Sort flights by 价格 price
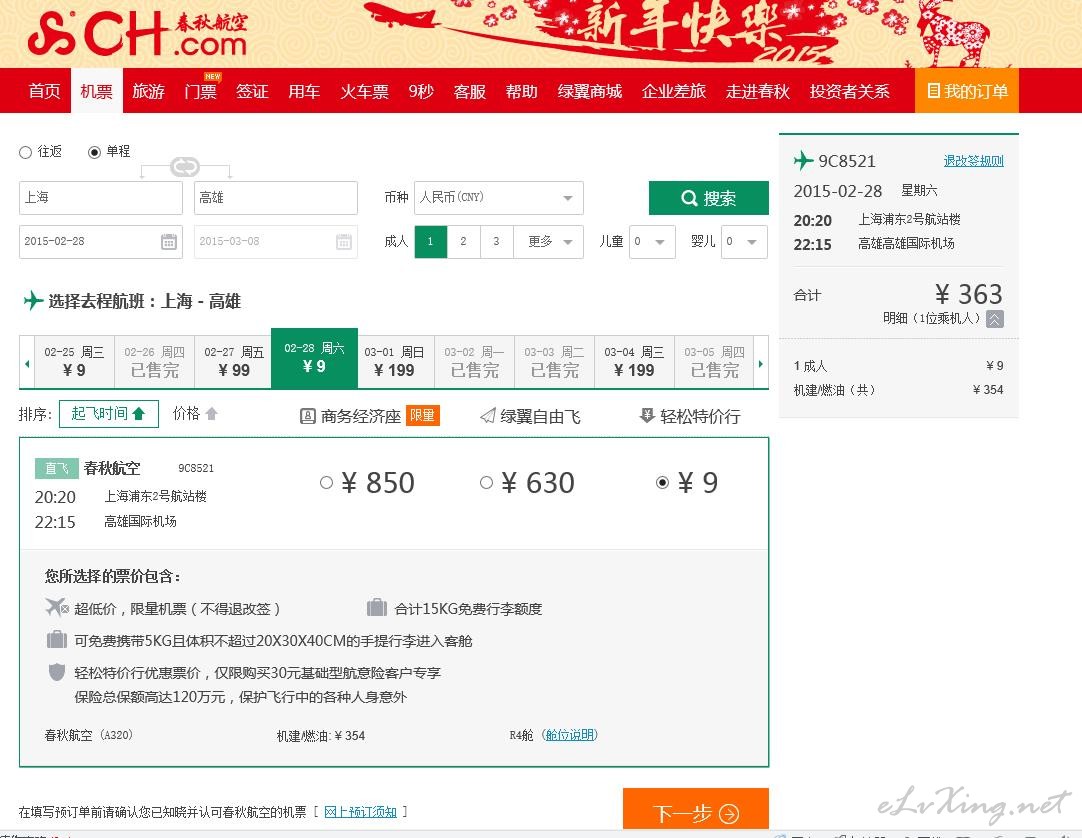 click(195, 413)
